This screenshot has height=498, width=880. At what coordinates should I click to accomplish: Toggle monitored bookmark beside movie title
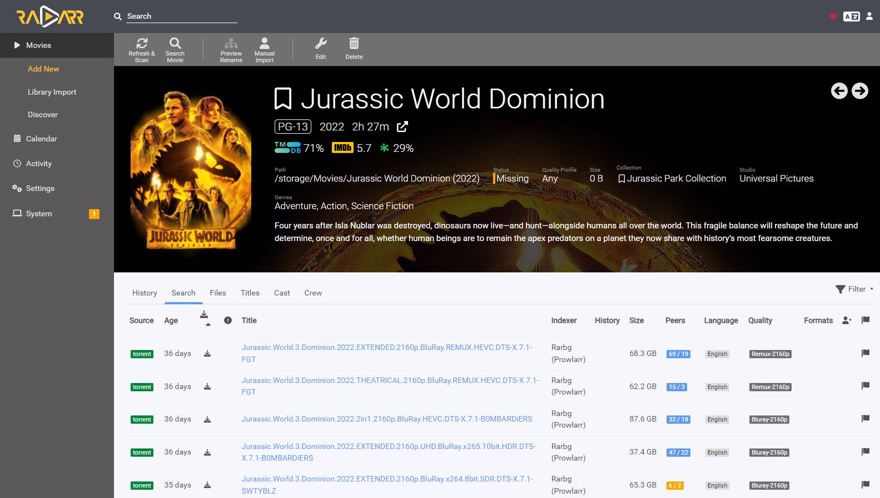coord(283,99)
